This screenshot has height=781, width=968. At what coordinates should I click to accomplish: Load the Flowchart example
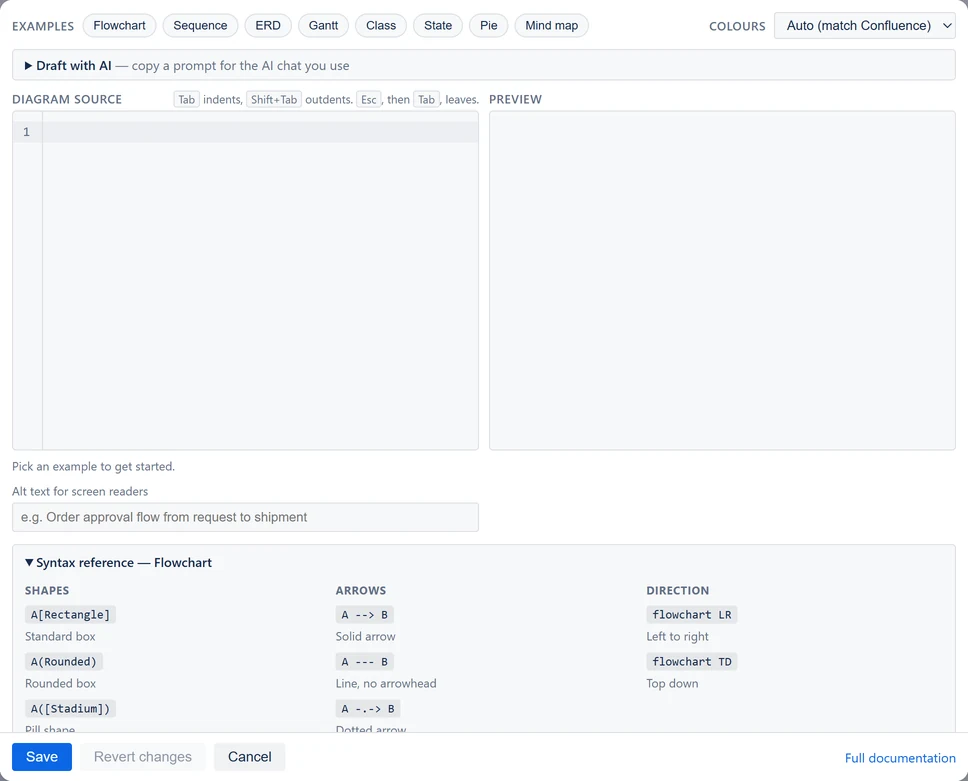[119, 25]
